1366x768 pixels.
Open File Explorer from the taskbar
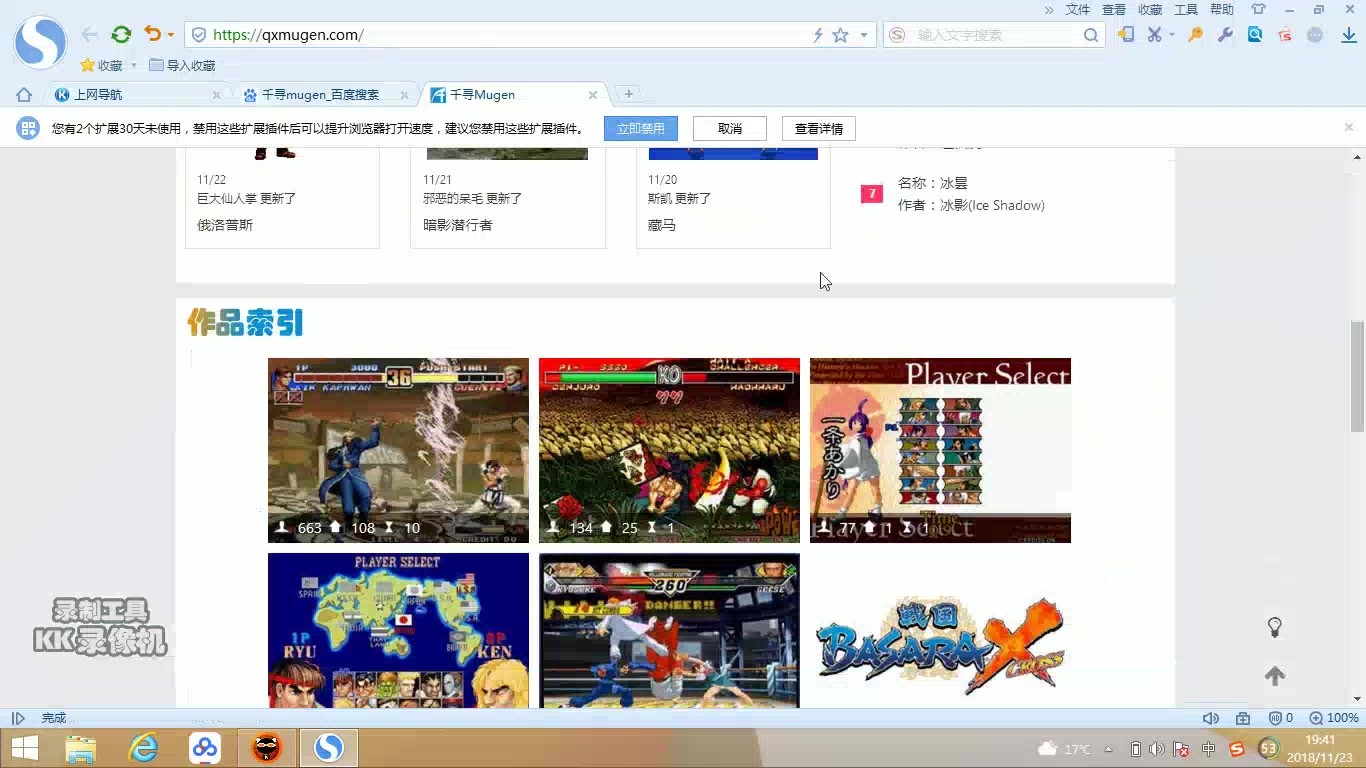[x=81, y=748]
